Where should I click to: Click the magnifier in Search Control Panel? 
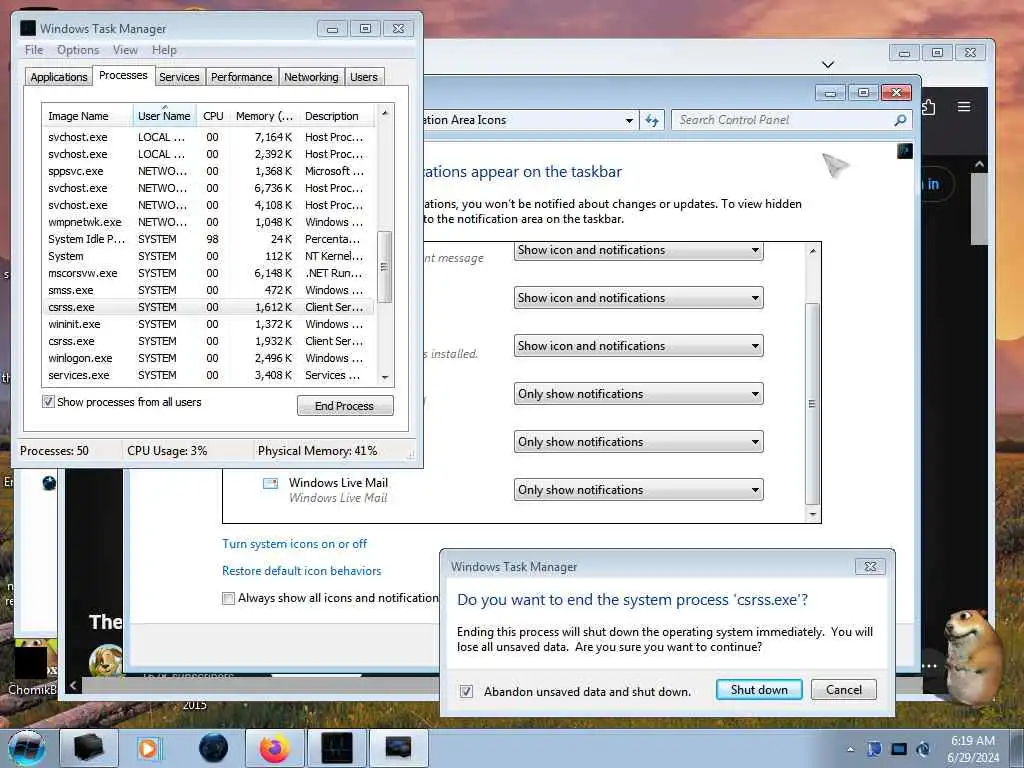[900, 120]
